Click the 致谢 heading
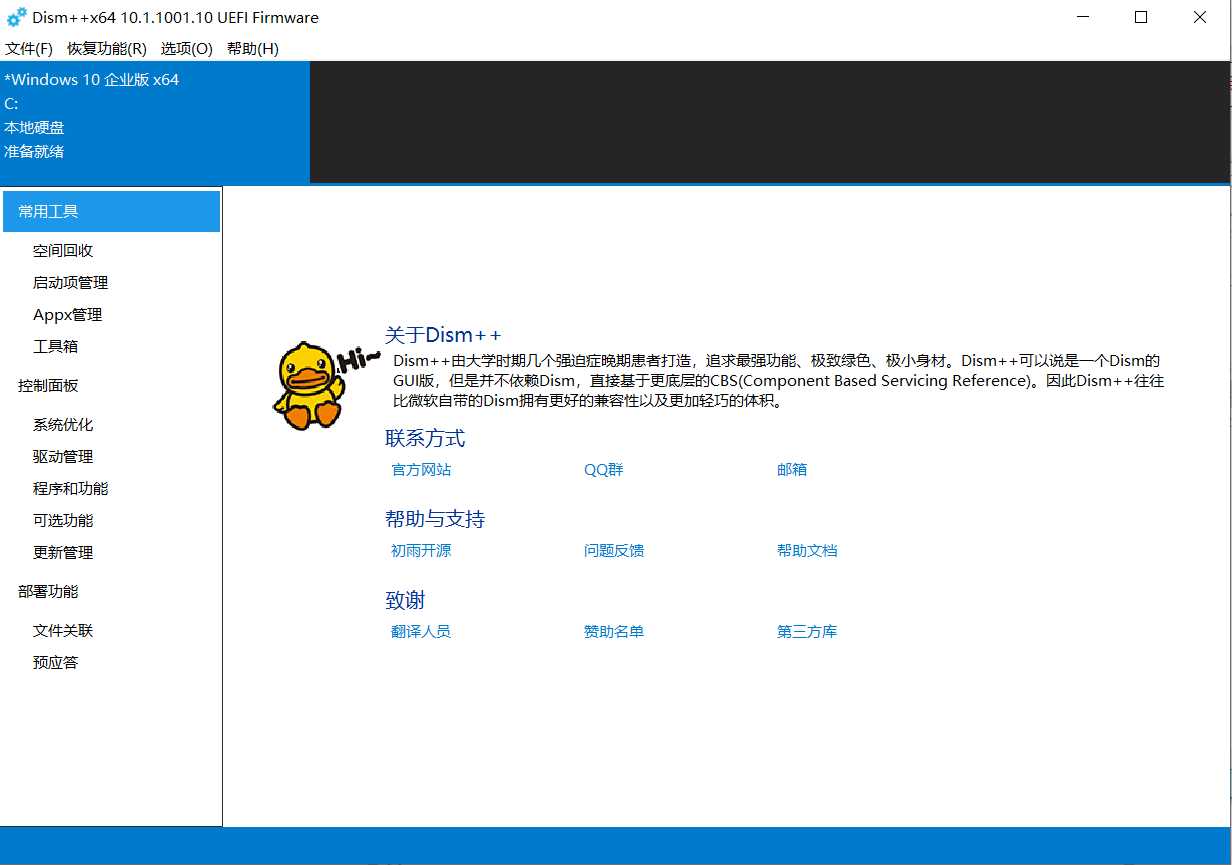Image resolution: width=1232 pixels, height=865 pixels. point(405,601)
